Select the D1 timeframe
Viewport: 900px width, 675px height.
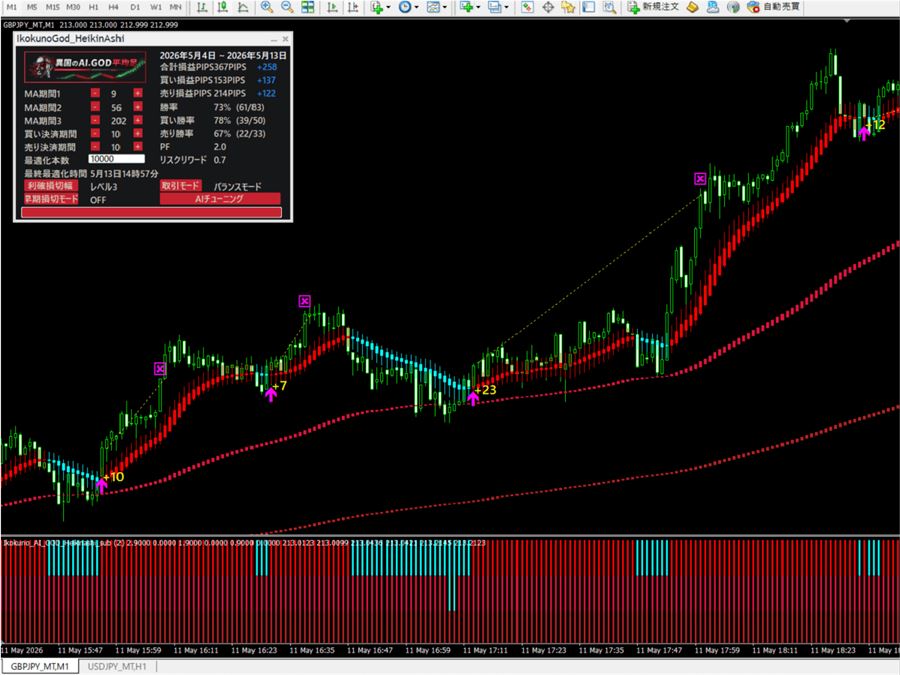[135, 7]
